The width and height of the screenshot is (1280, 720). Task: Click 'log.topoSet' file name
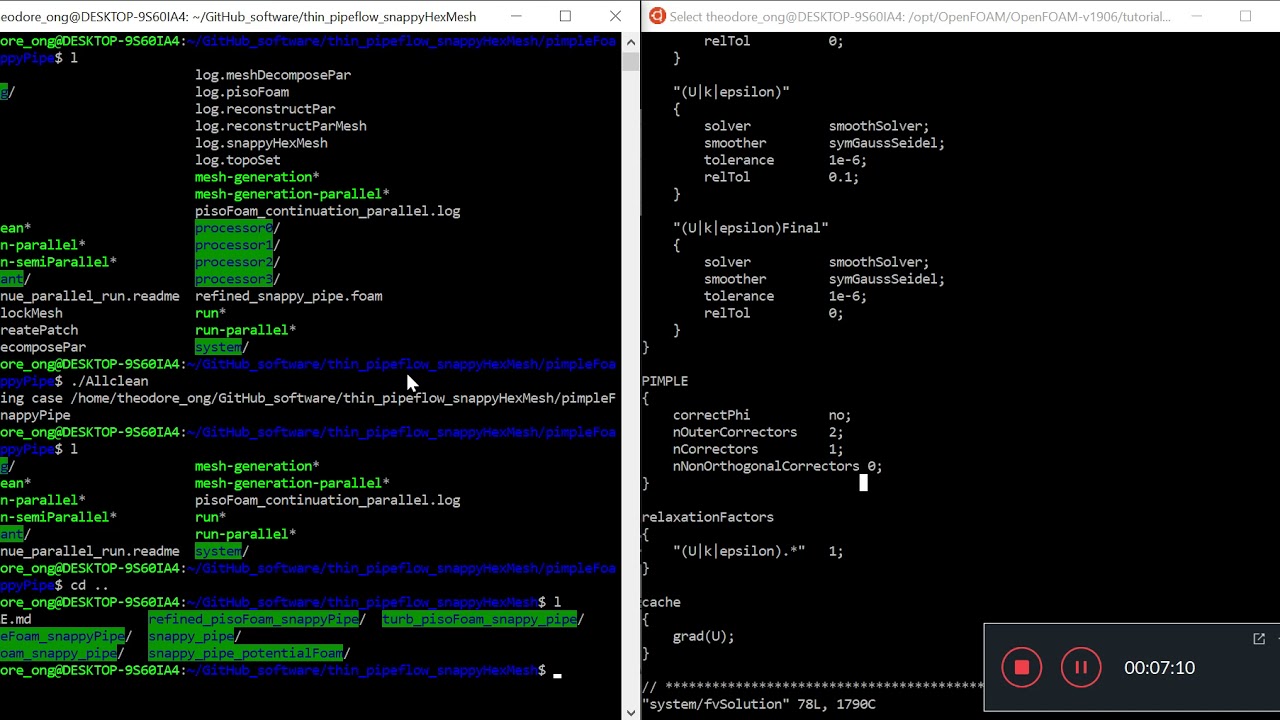coord(238,160)
